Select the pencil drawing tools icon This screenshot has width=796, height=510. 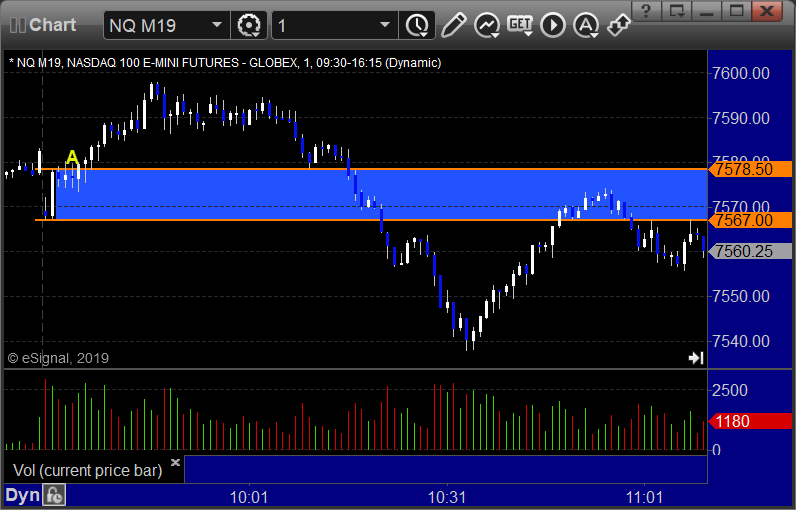click(453, 25)
